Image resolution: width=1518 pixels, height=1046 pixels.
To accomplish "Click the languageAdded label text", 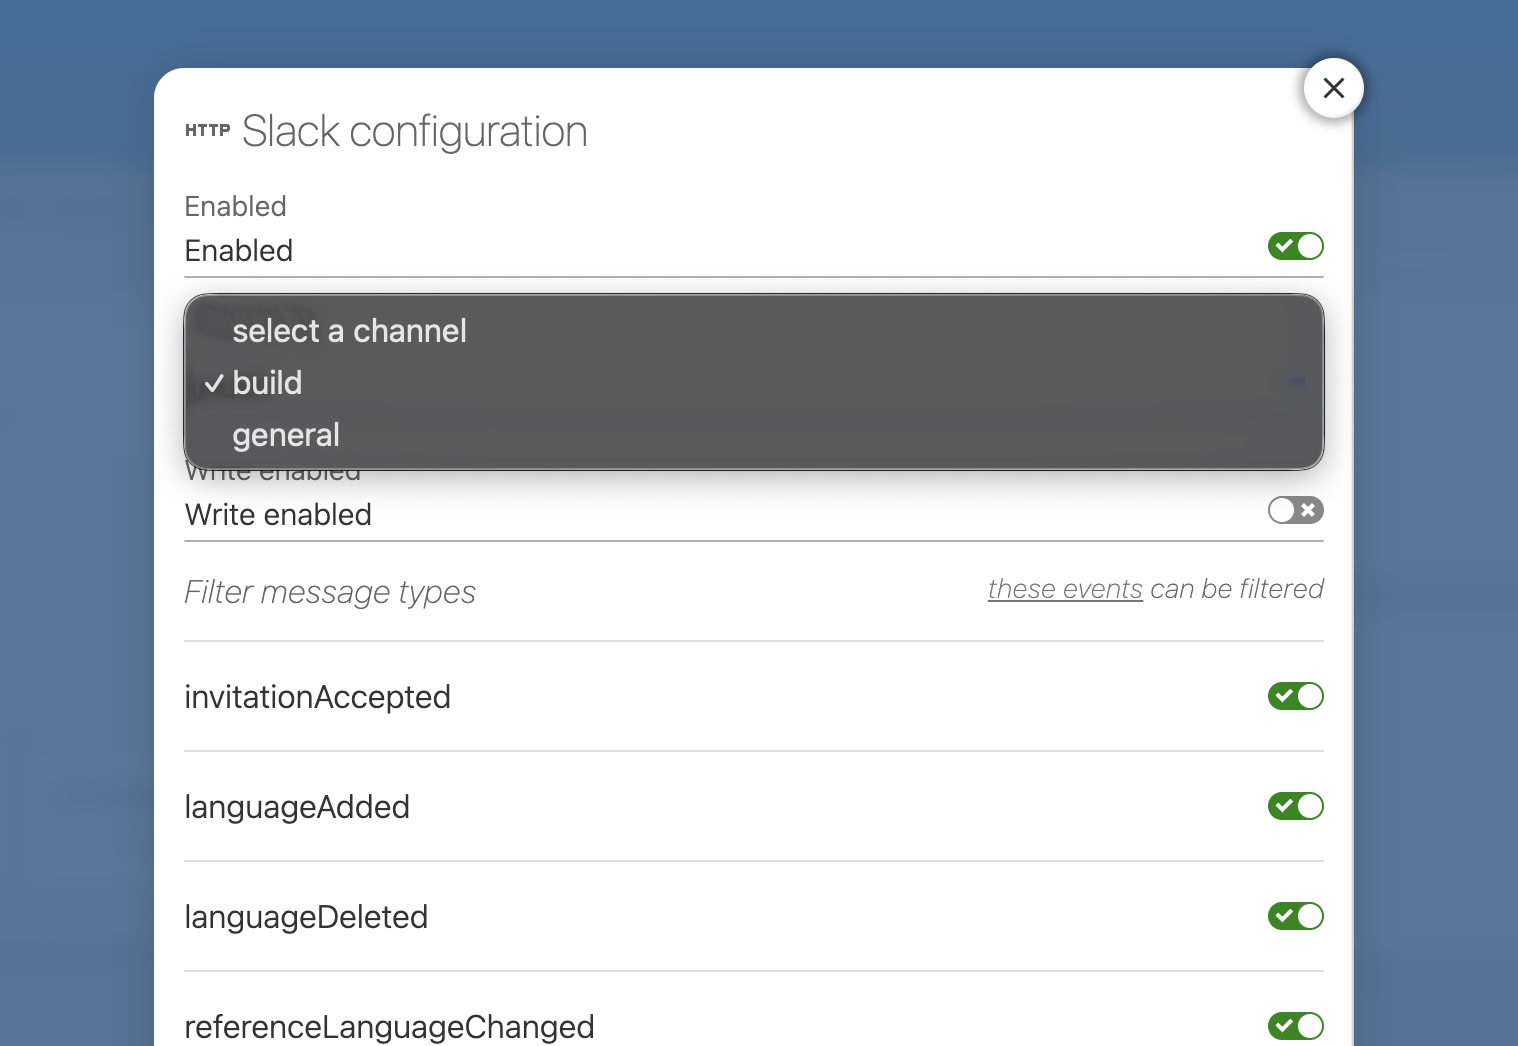I will coord(297,807).
